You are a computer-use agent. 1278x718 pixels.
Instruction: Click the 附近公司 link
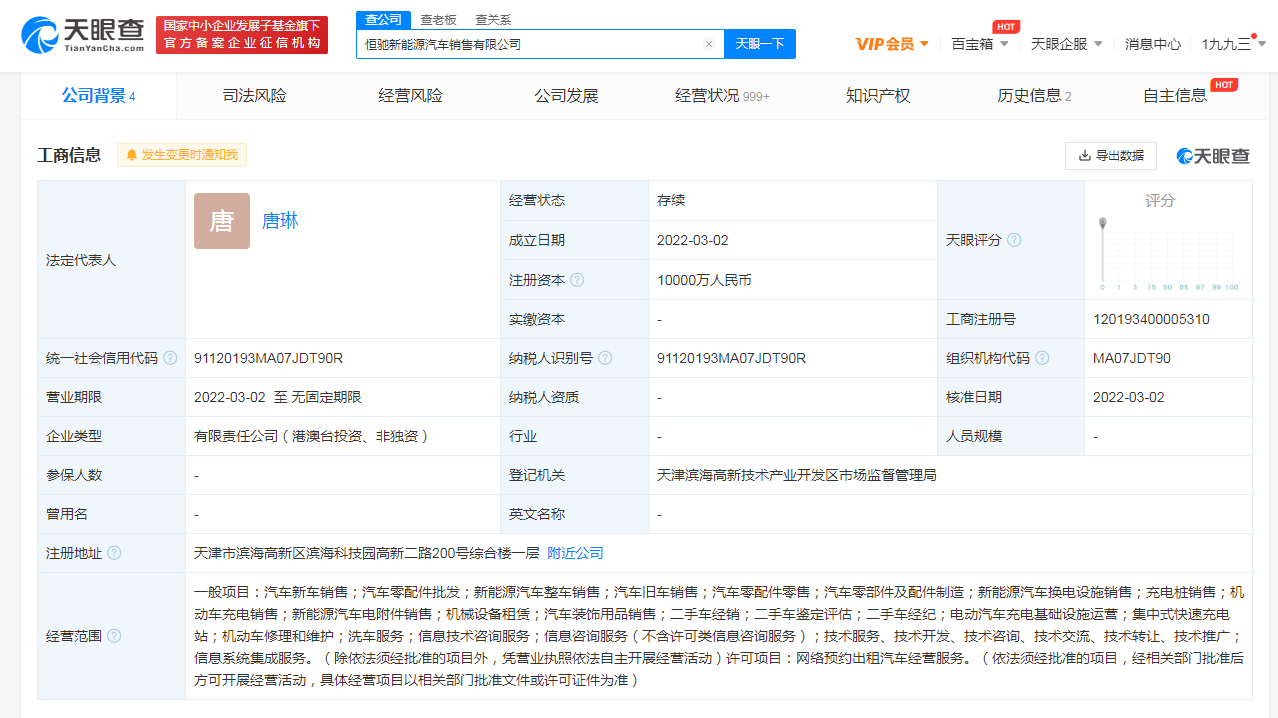coord(575,553)
